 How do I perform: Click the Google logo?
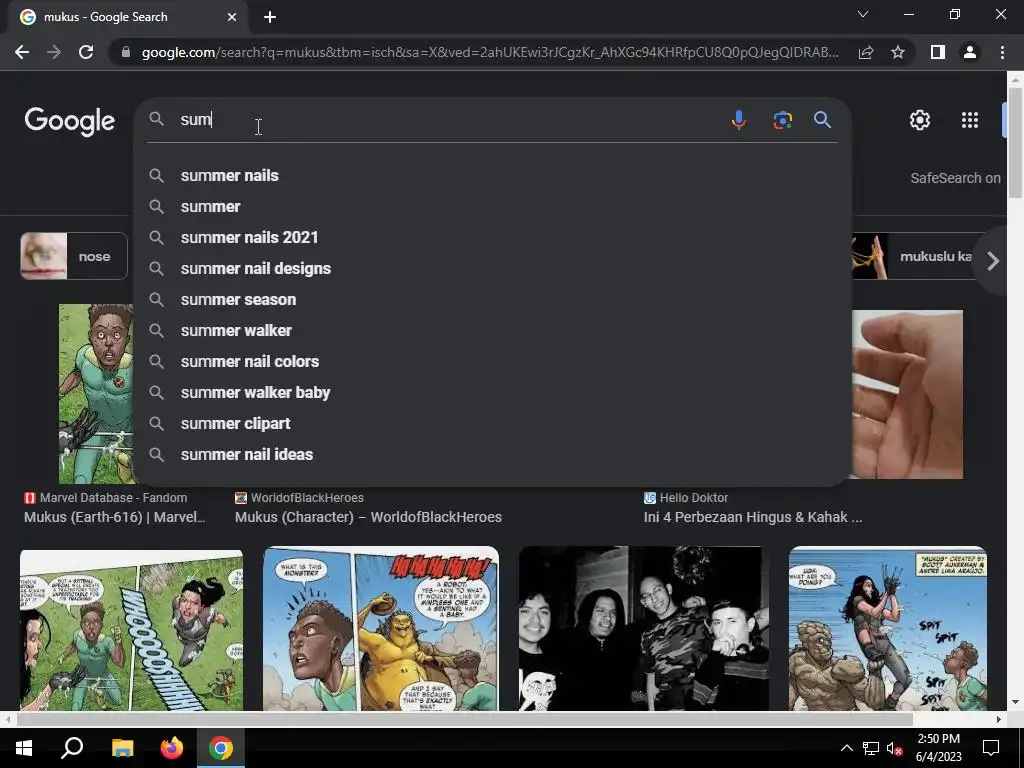coord(70,121)
